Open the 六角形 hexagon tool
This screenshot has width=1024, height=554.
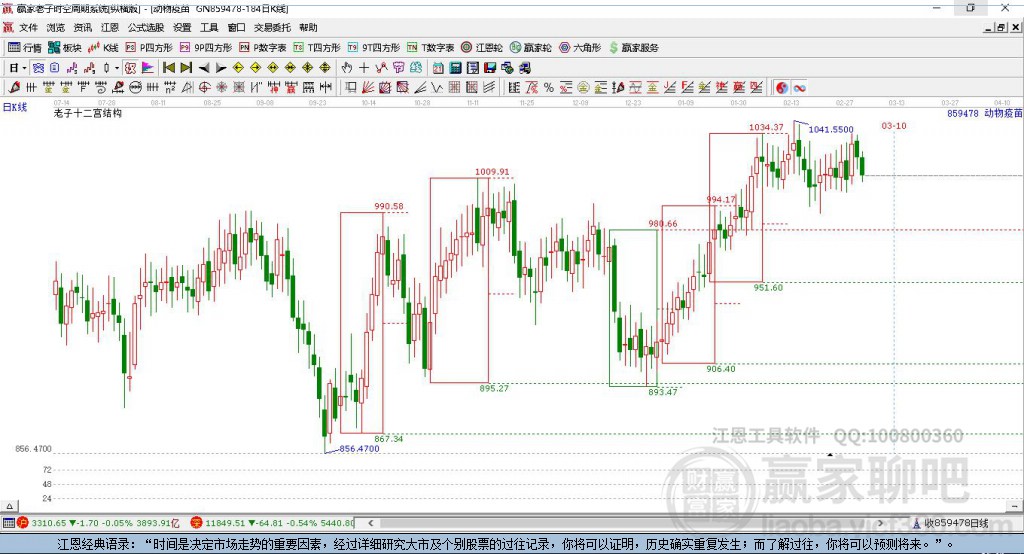click(x=580, y=48)
